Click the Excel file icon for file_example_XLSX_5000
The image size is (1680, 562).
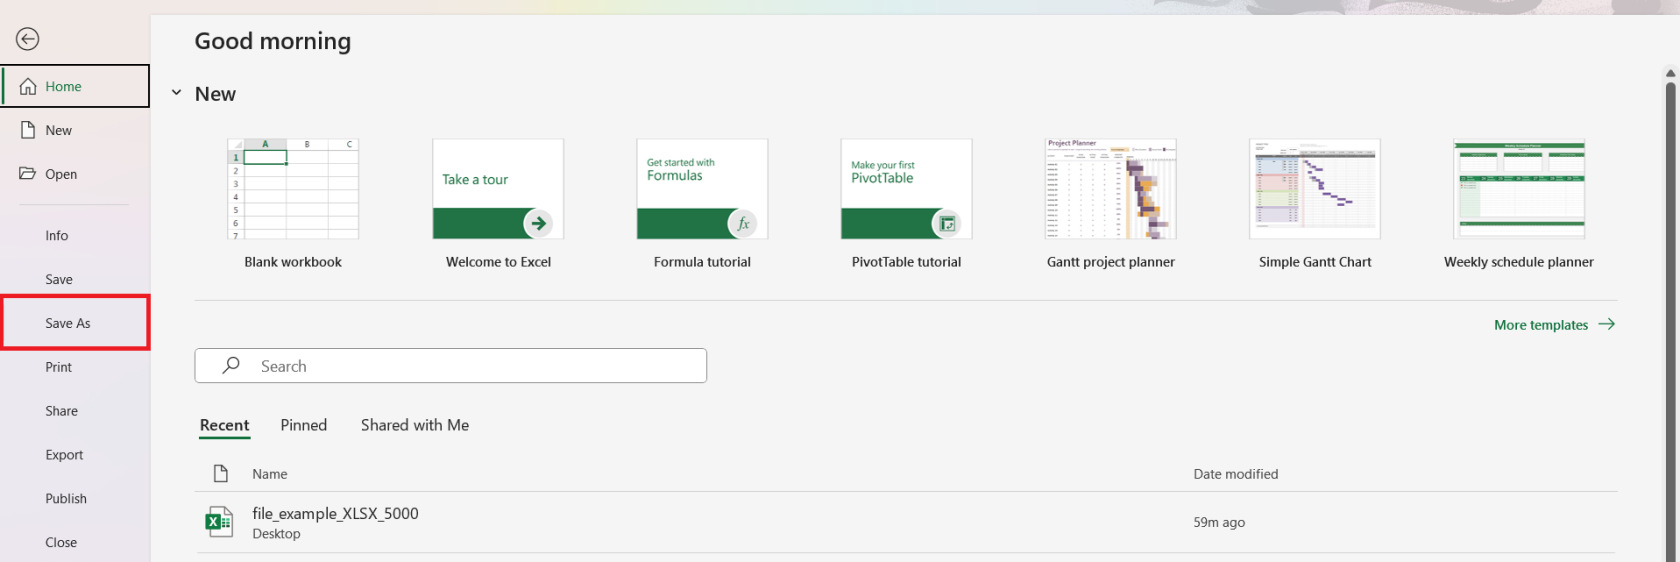pos(219,522)
